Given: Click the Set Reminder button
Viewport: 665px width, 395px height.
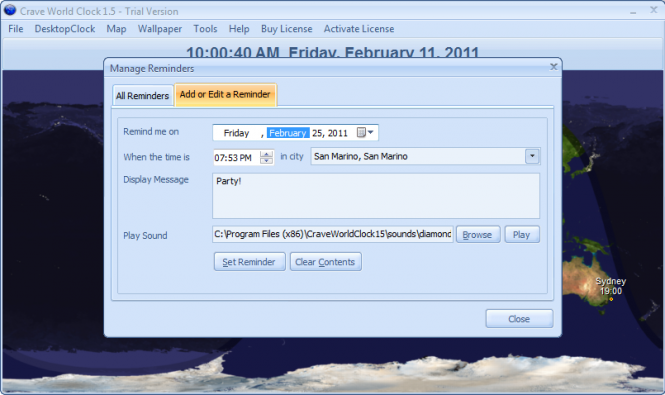Looking at the screenshot, I should tap(249, 262).
